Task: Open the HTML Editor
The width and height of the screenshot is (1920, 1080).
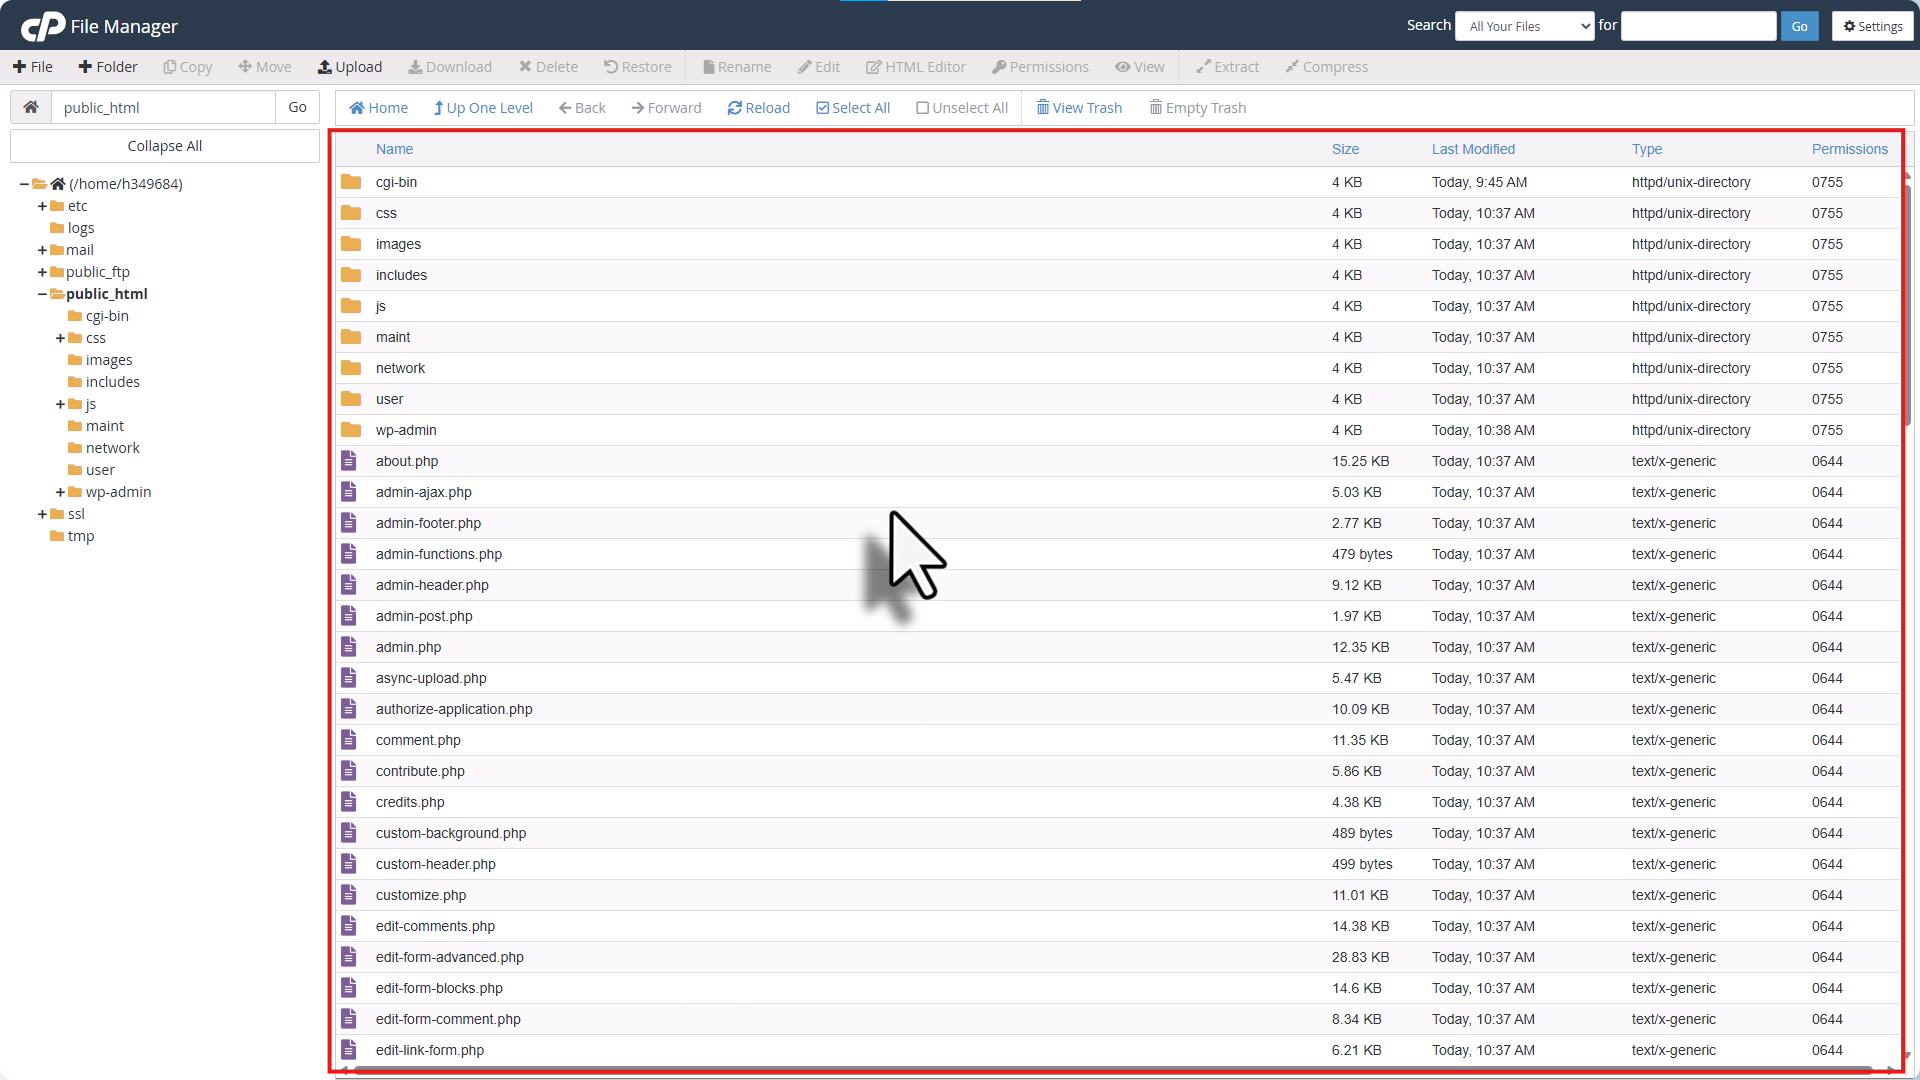Action: [x=916, y=67]
